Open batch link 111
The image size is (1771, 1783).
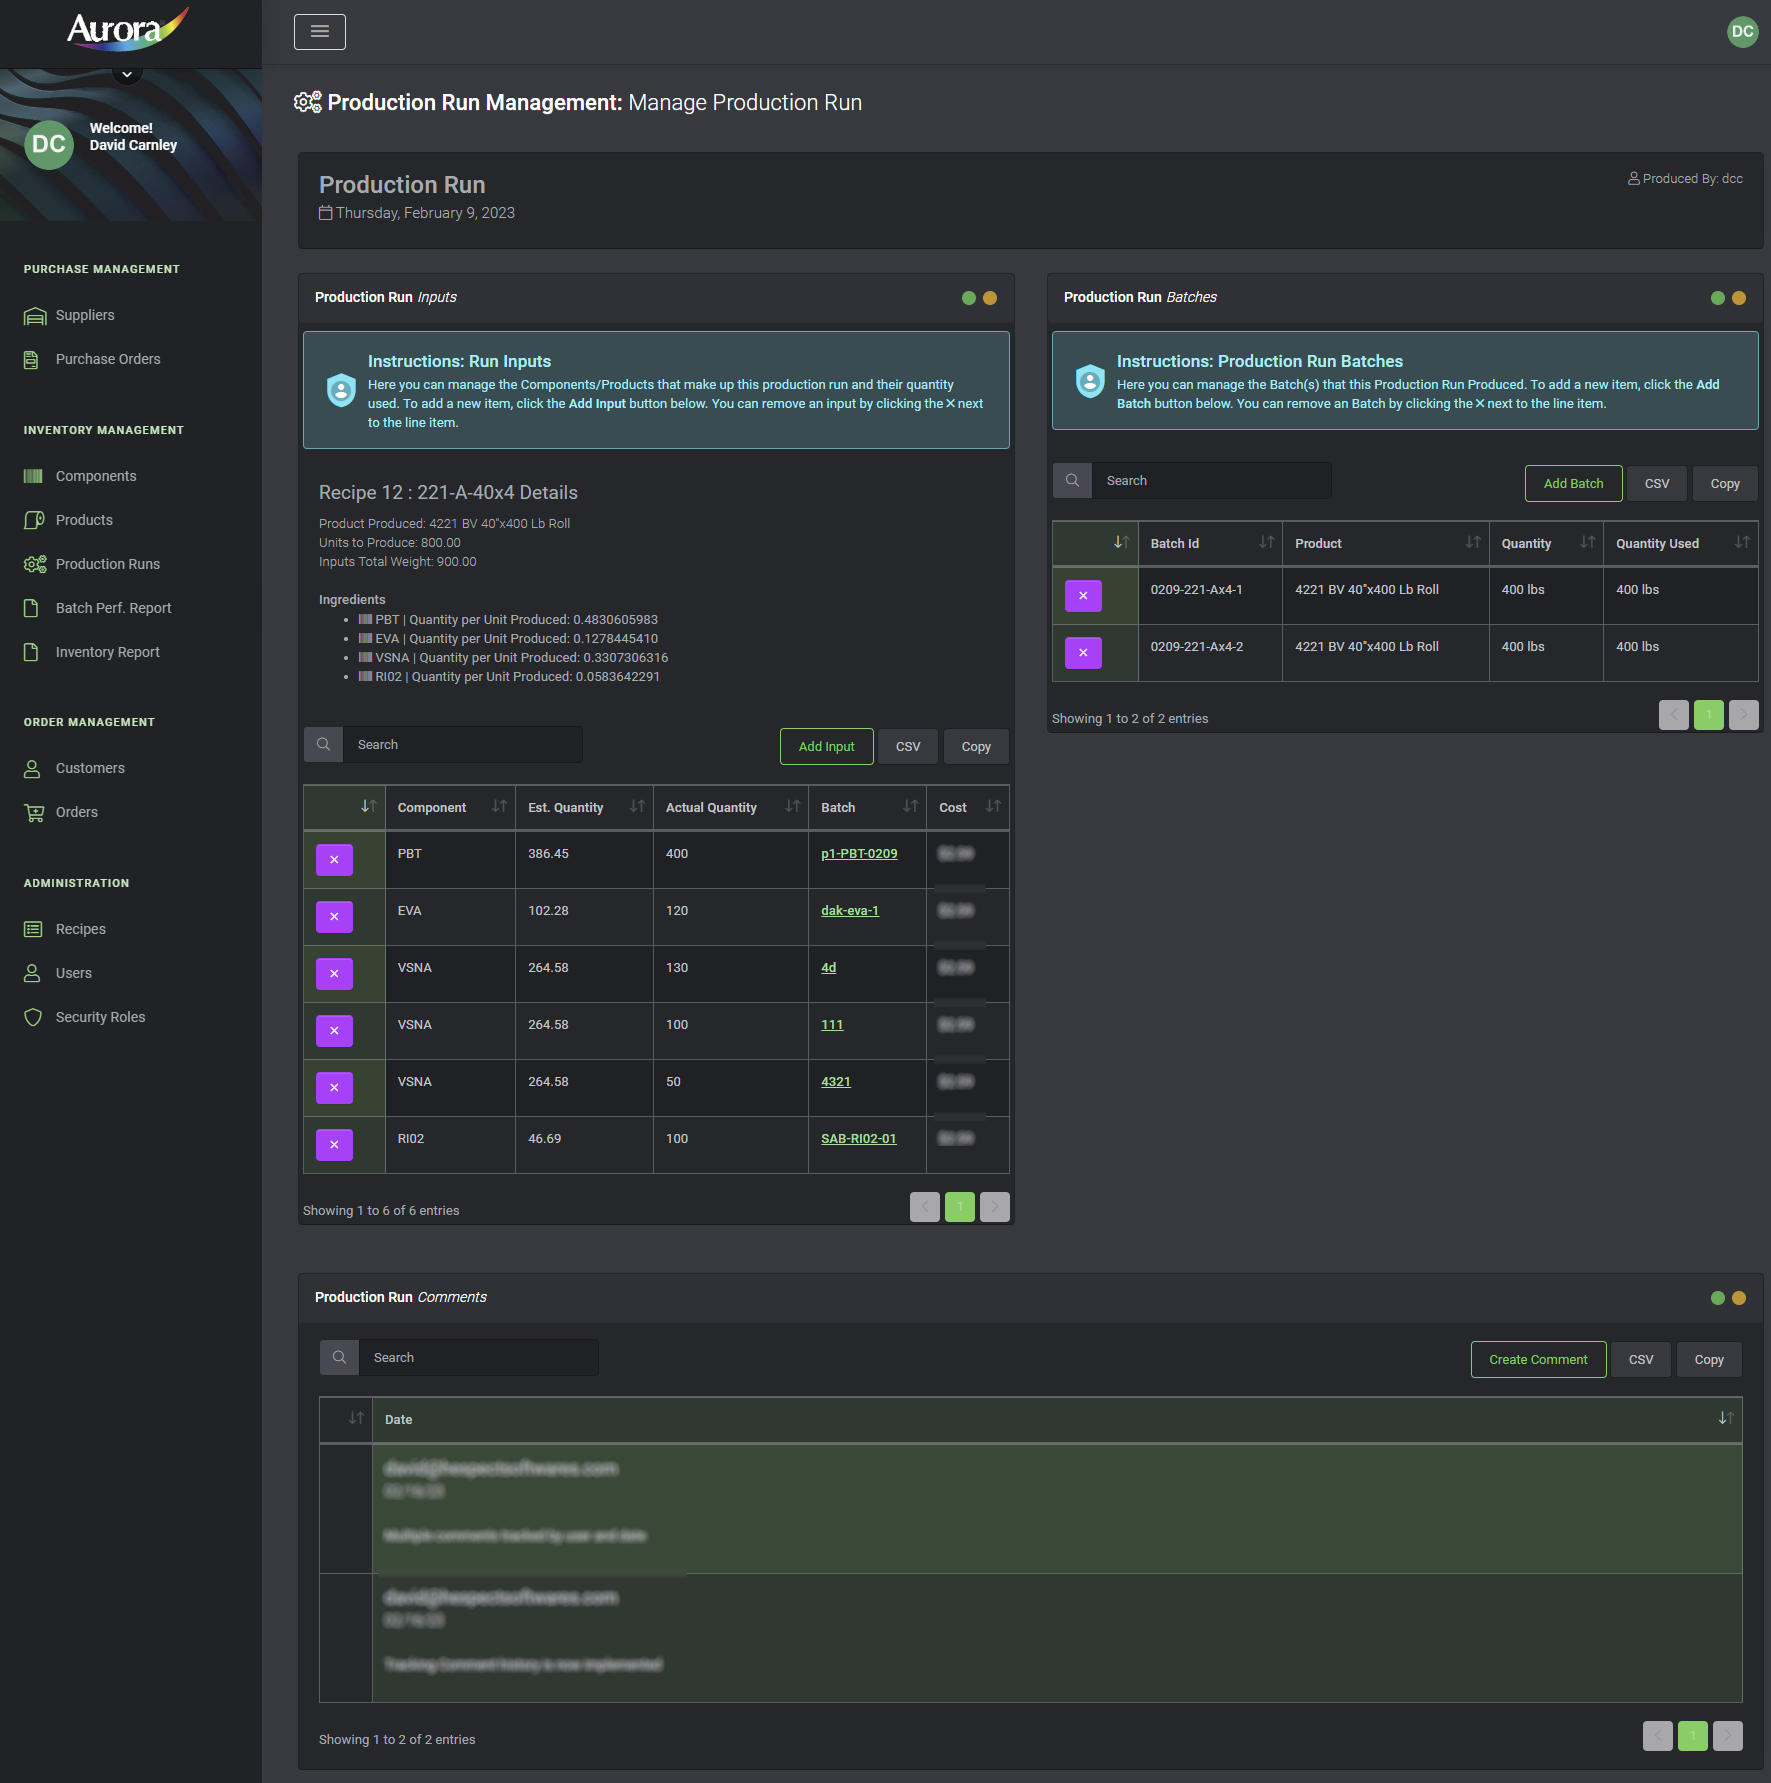[x=832, y=1025]
